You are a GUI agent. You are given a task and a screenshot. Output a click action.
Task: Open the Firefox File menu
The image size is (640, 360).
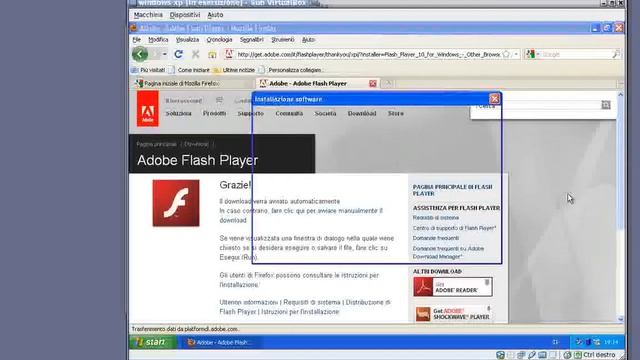click(136, 40)
